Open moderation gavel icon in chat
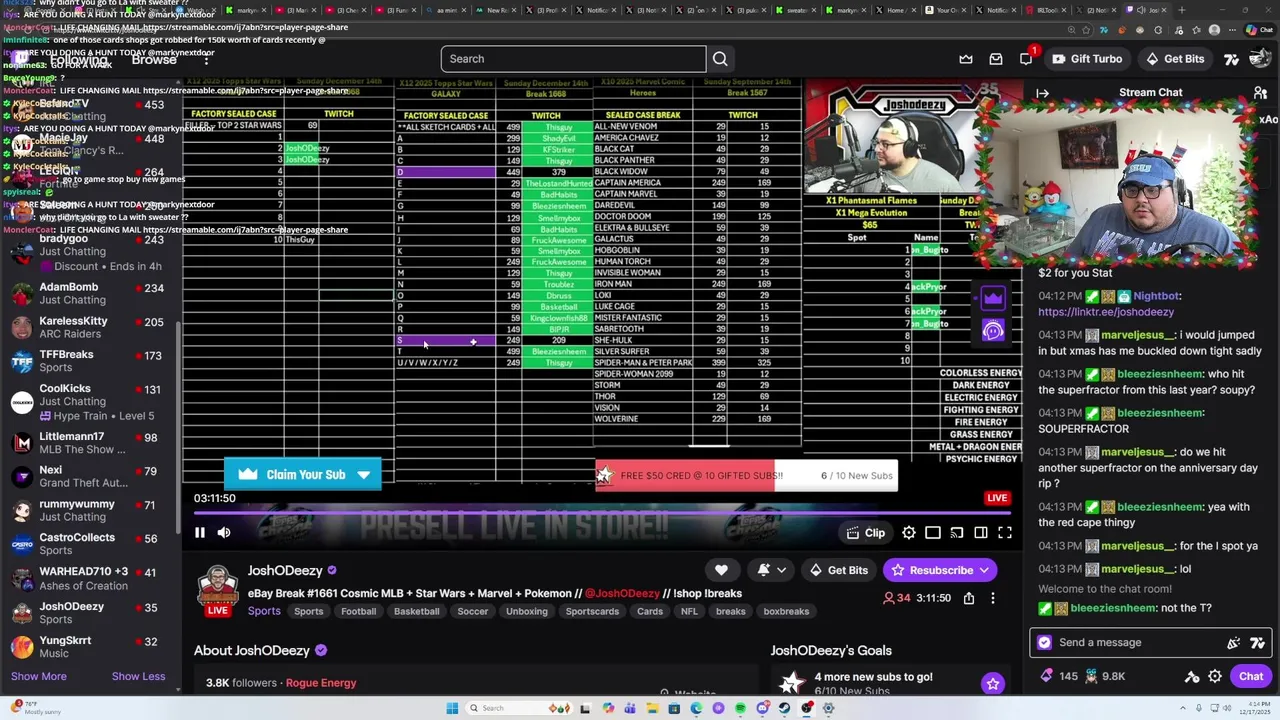 [1192, 677]
